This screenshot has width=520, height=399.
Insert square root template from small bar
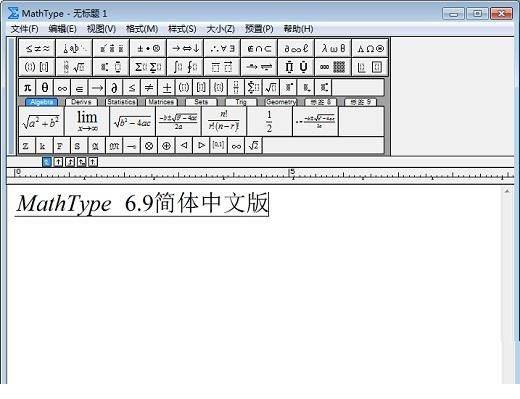[270, 88]
